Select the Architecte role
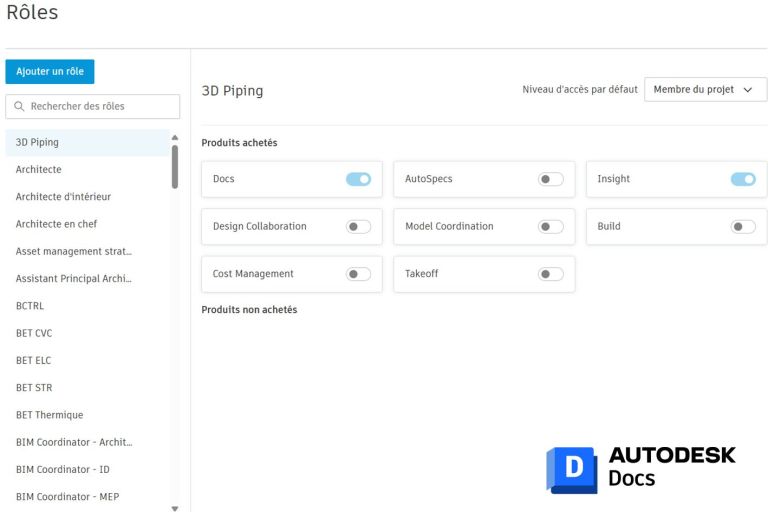Viewport: 768px width, 512px height. (88, 170)
